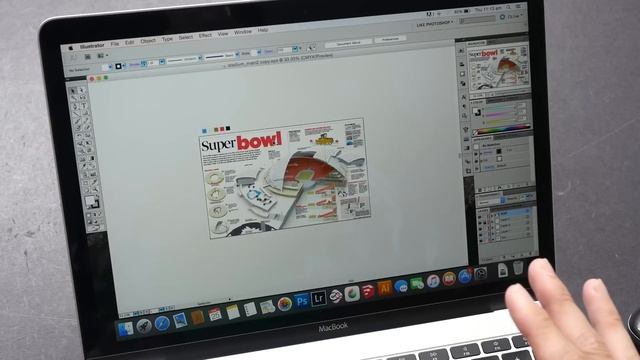The image size is (640, 360).
Task: Open the Object menu
Action: click(x=148, y=41)
